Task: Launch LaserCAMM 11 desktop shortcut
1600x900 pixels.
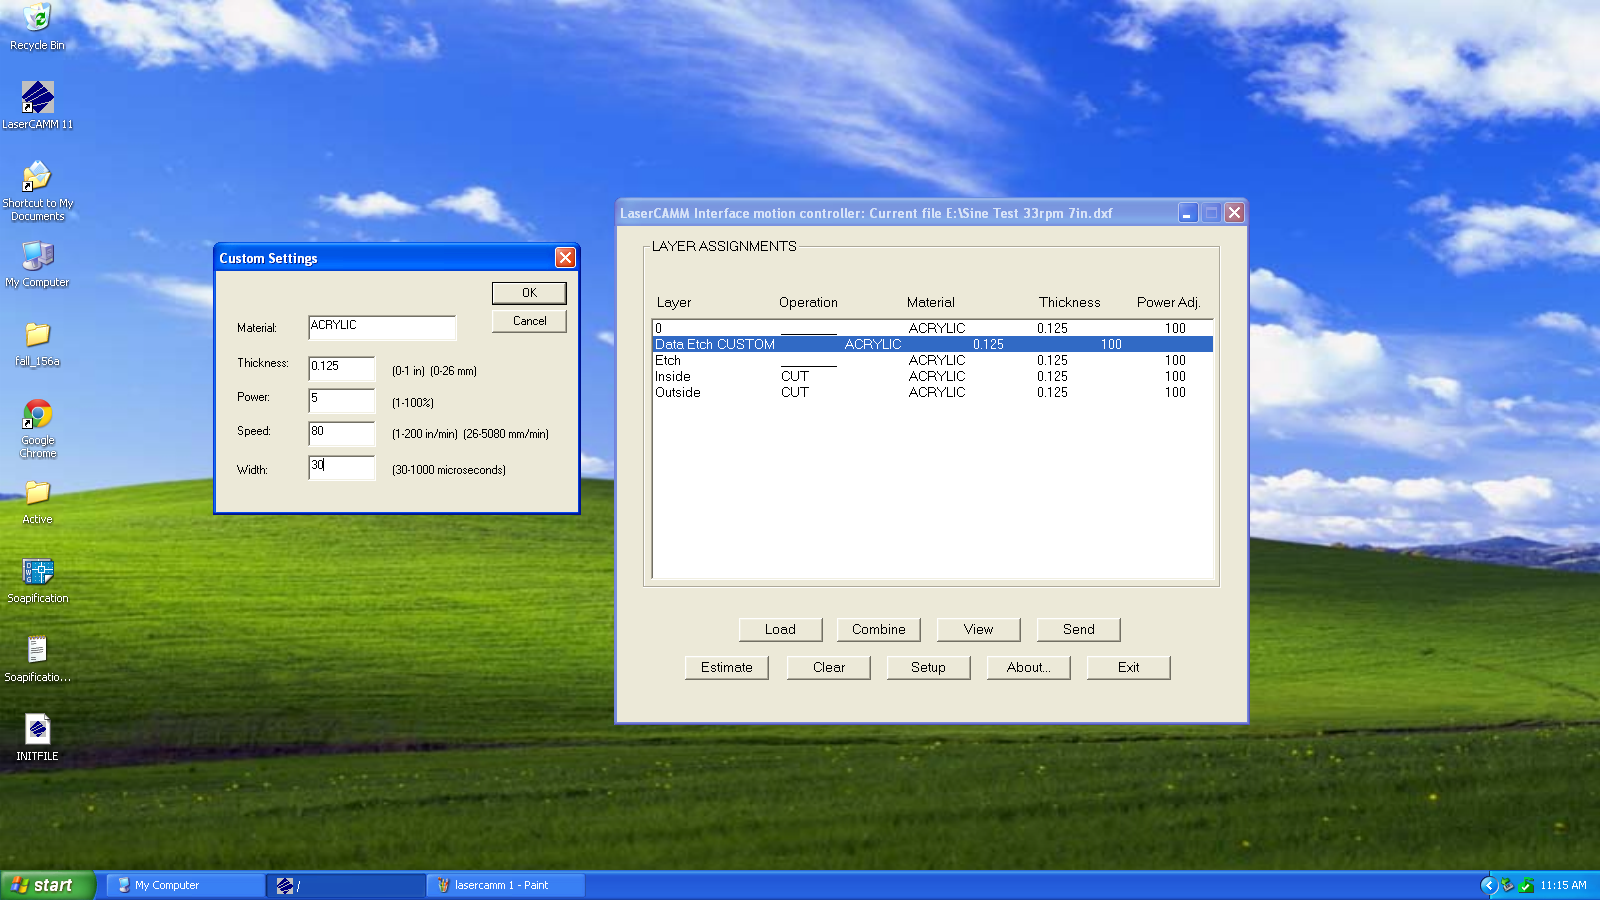Action: click(37, 105)
